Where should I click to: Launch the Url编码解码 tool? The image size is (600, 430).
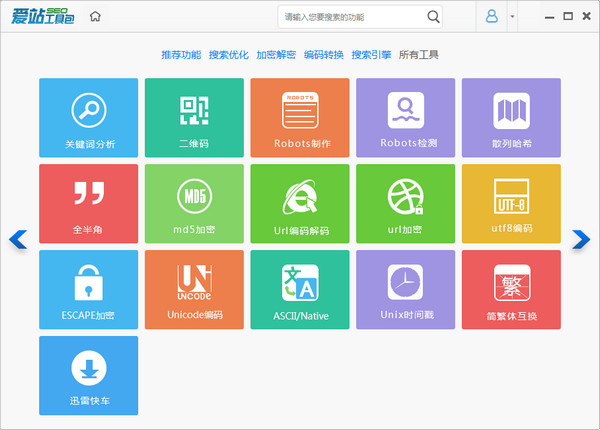tap(300, 203)
